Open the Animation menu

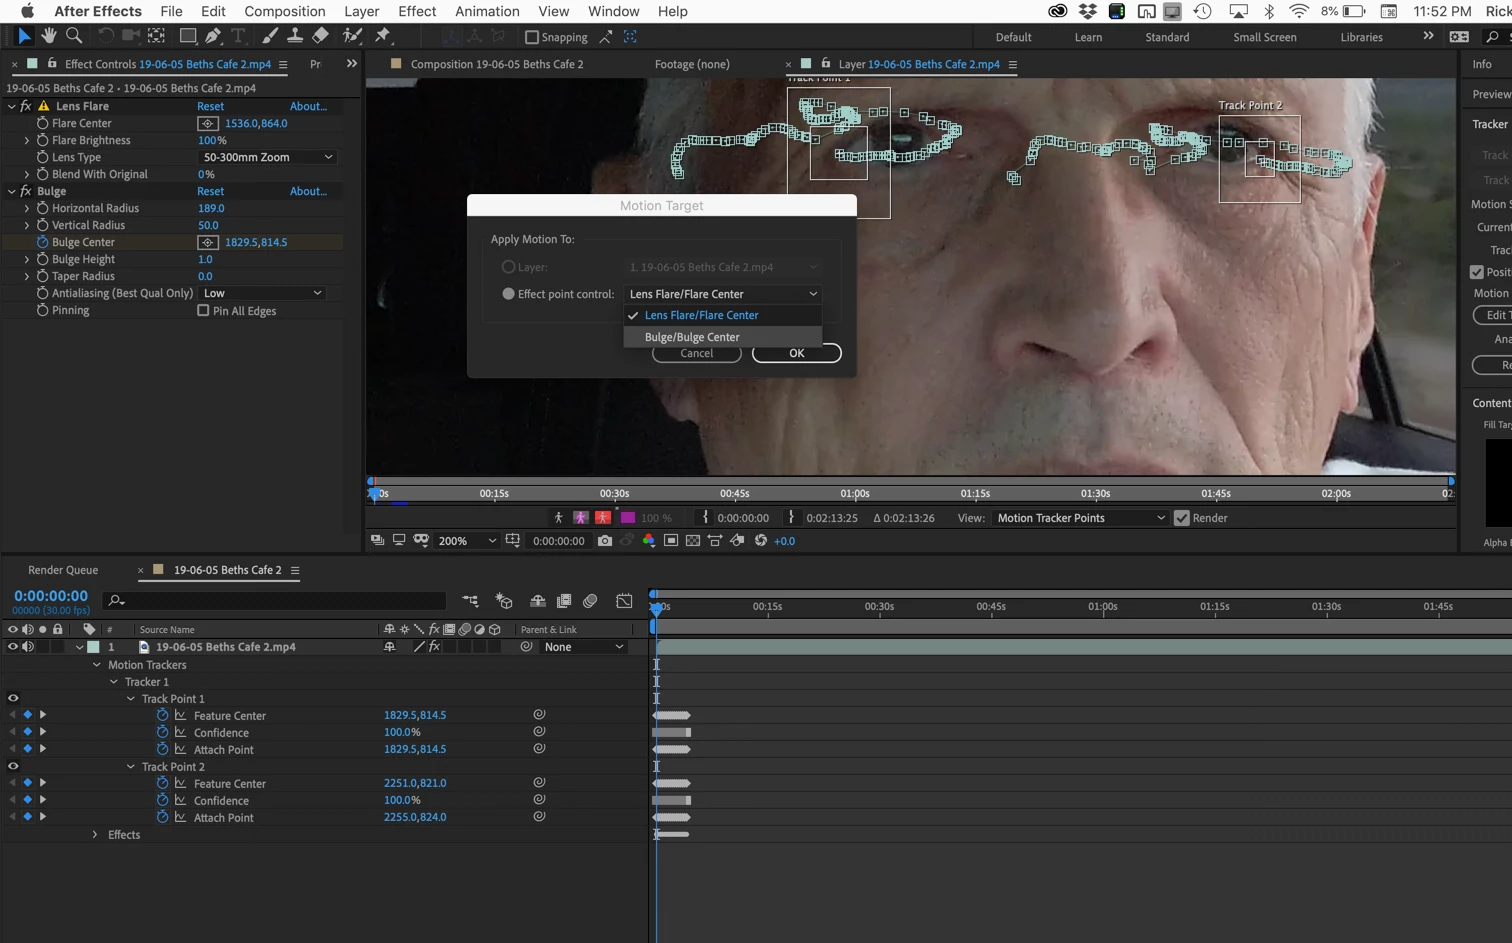click(x=487, y=11)
